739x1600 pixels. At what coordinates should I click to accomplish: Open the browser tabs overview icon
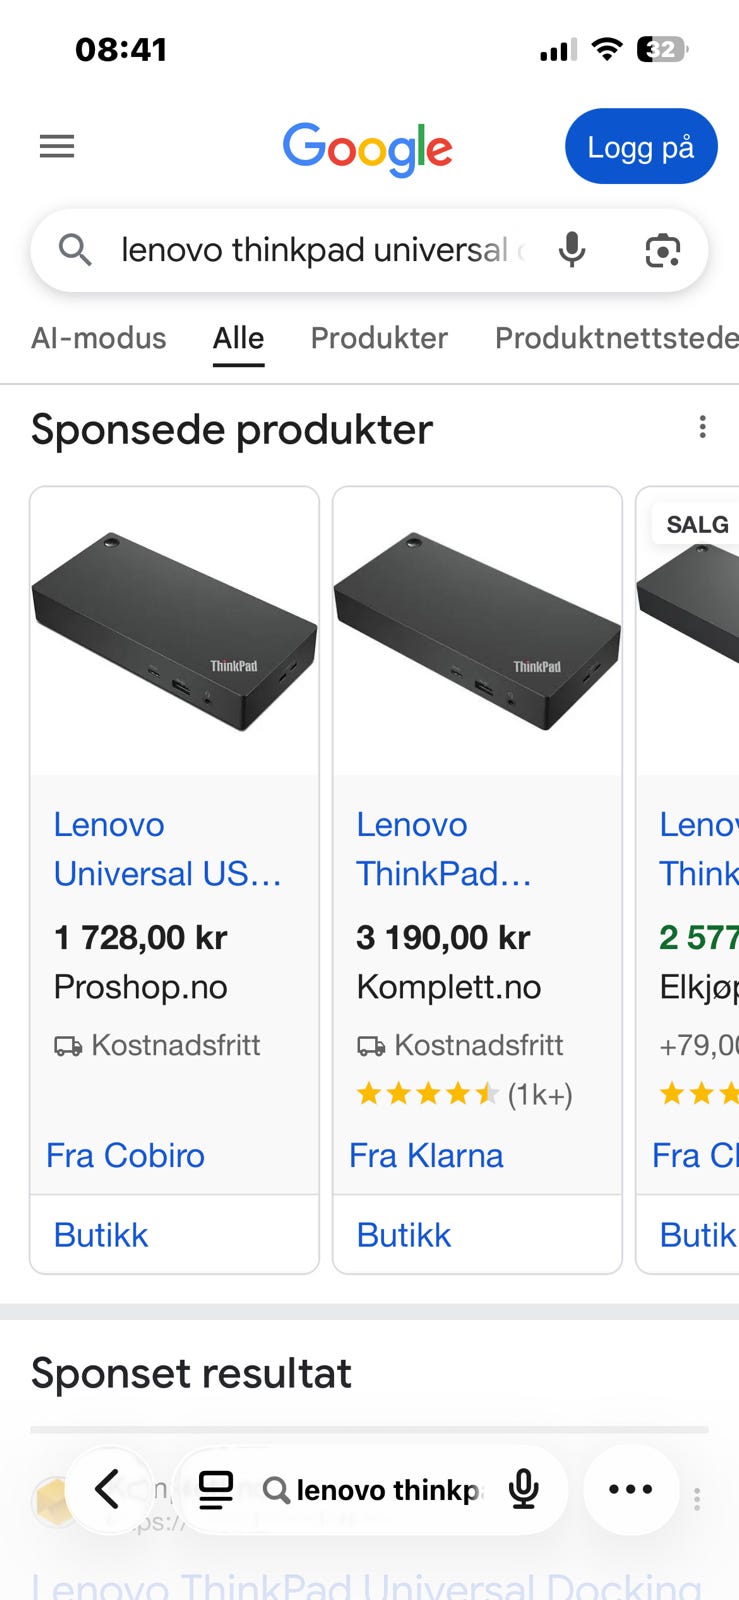point(216,1490)
